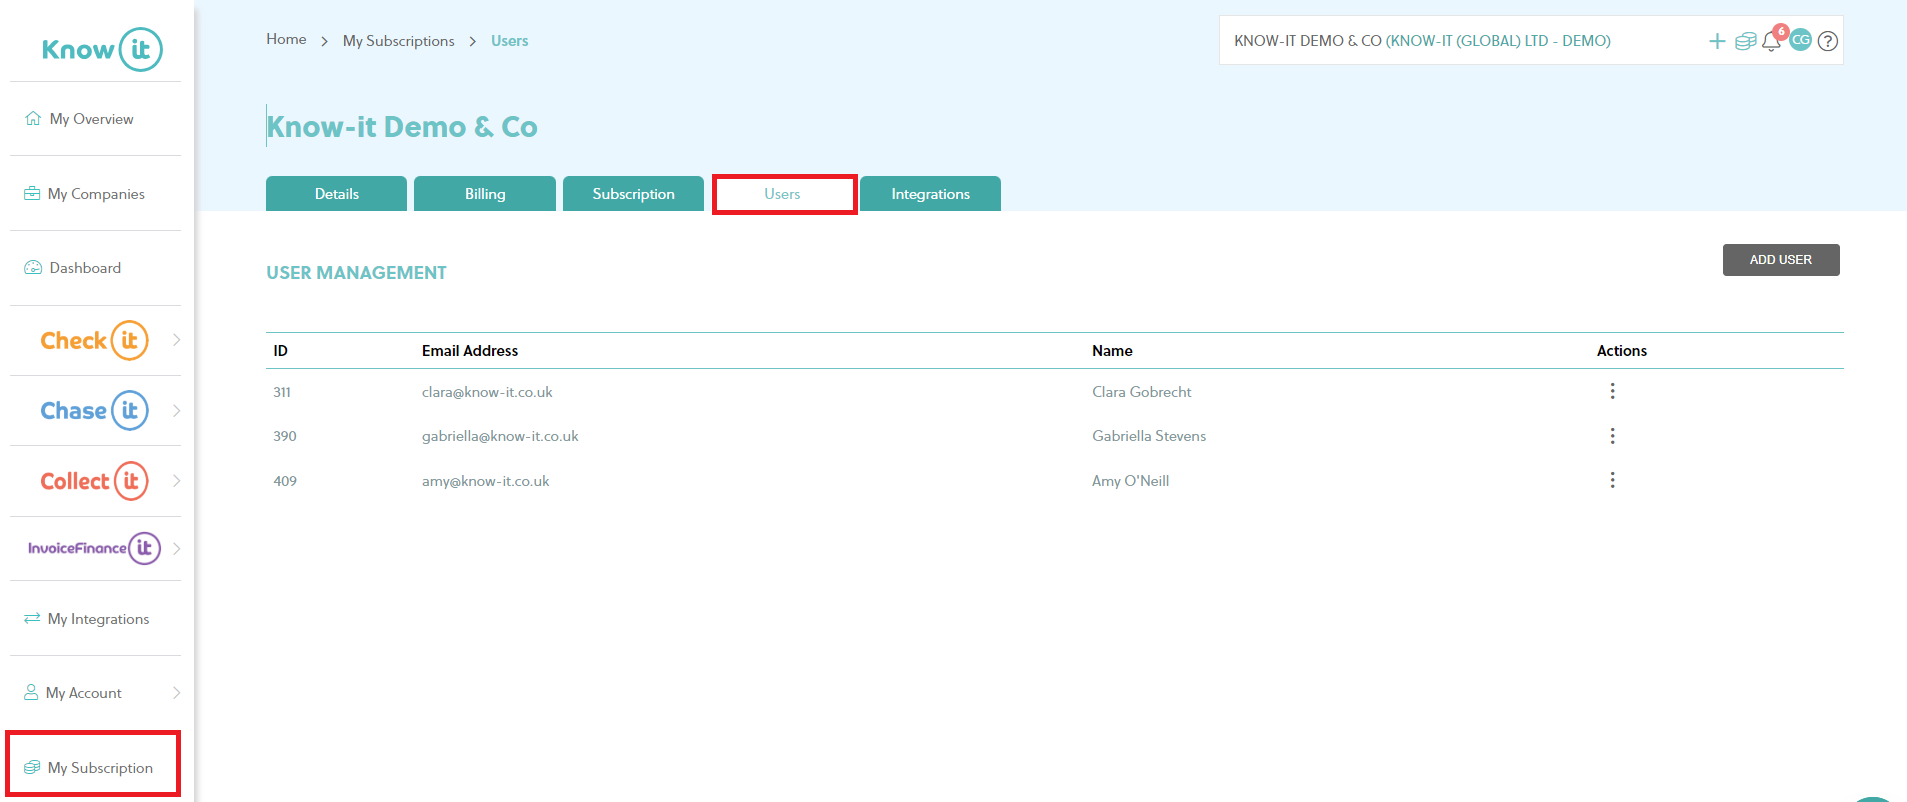Click My Subscriptions in the breadcrumb
The height and width of the screenshot is (802, 1907).
398,41
